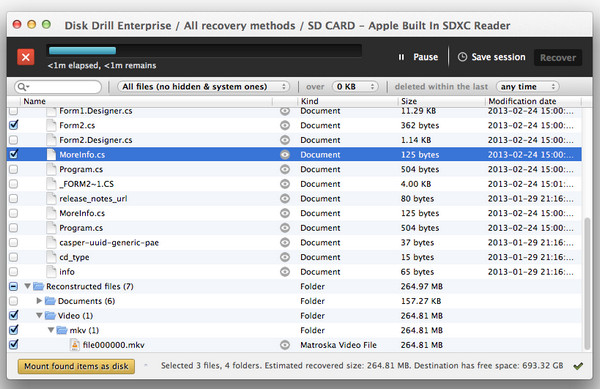Click the 157.27 KB size value
Screen dimensions: 600x389
coord(421,301)
